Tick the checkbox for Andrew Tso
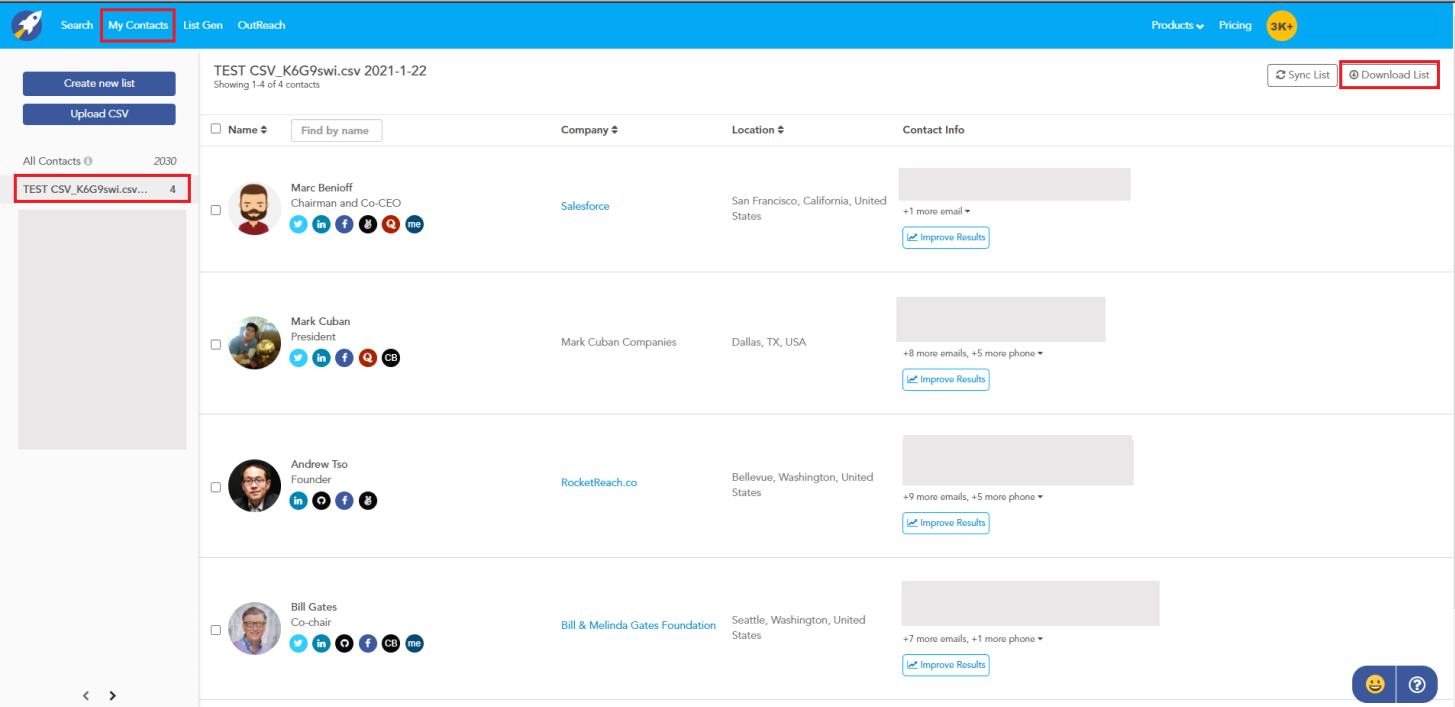 point(216,487)
